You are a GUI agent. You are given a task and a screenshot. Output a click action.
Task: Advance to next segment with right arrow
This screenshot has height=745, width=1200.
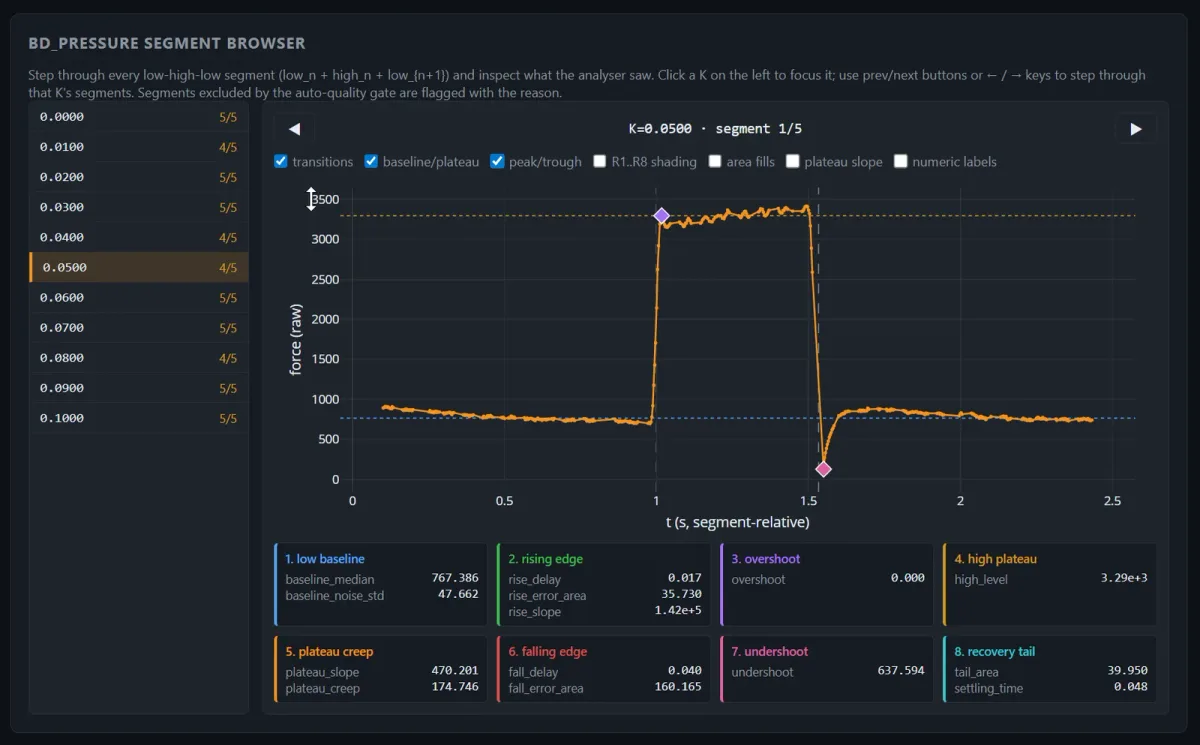click(1136, 128)
